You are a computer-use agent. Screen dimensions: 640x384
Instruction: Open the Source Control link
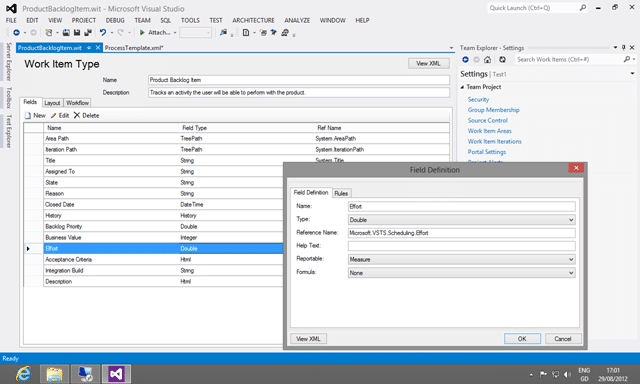coord(488,121)
